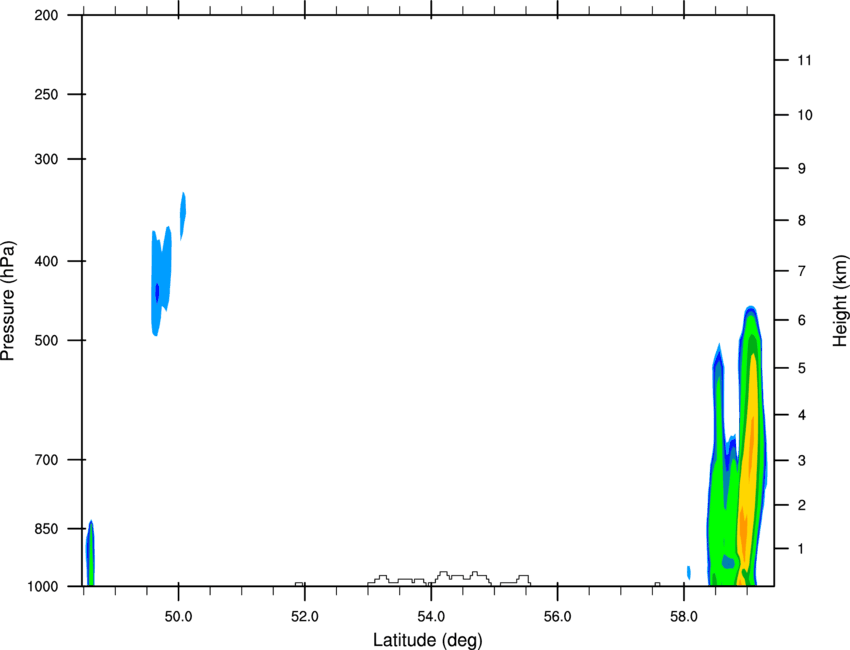
Task: Click the 50.0 latitude tick label
Action: coord(178,617)
